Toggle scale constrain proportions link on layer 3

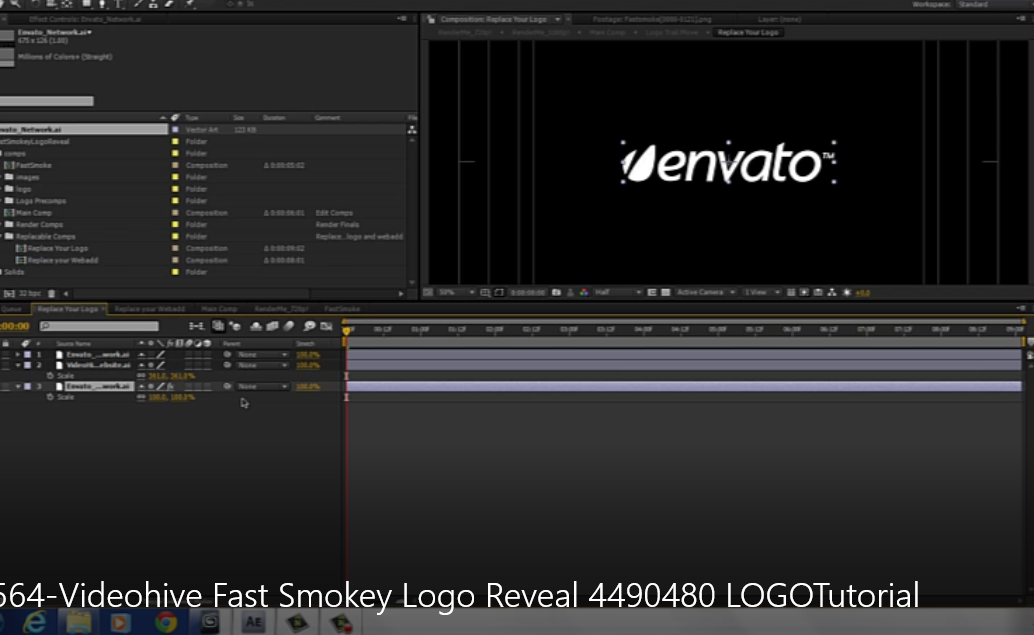[x=141, y=397]
